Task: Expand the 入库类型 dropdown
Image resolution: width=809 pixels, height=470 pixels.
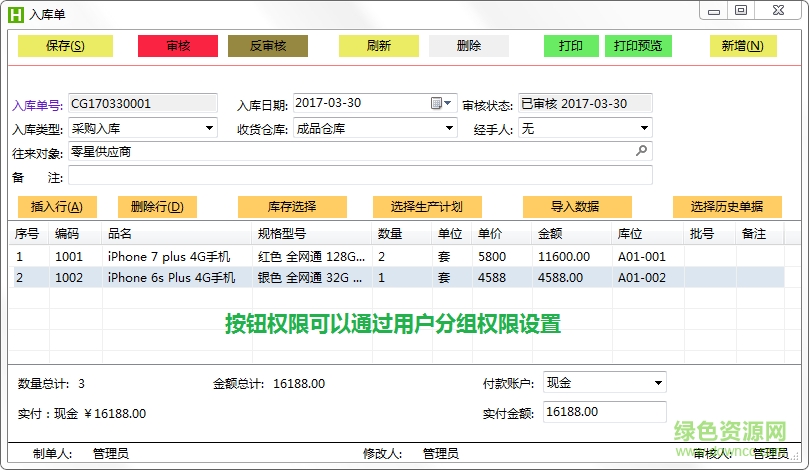Action: [209, 128]
